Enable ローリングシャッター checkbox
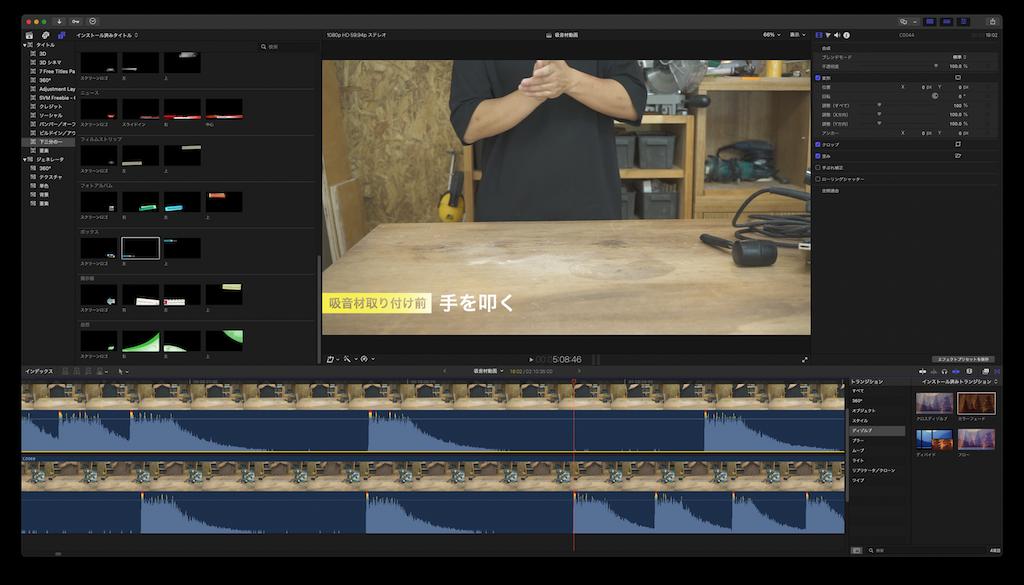Viewport: 1024px width, 585px height. pyautogui.click(x=818, y=179)
